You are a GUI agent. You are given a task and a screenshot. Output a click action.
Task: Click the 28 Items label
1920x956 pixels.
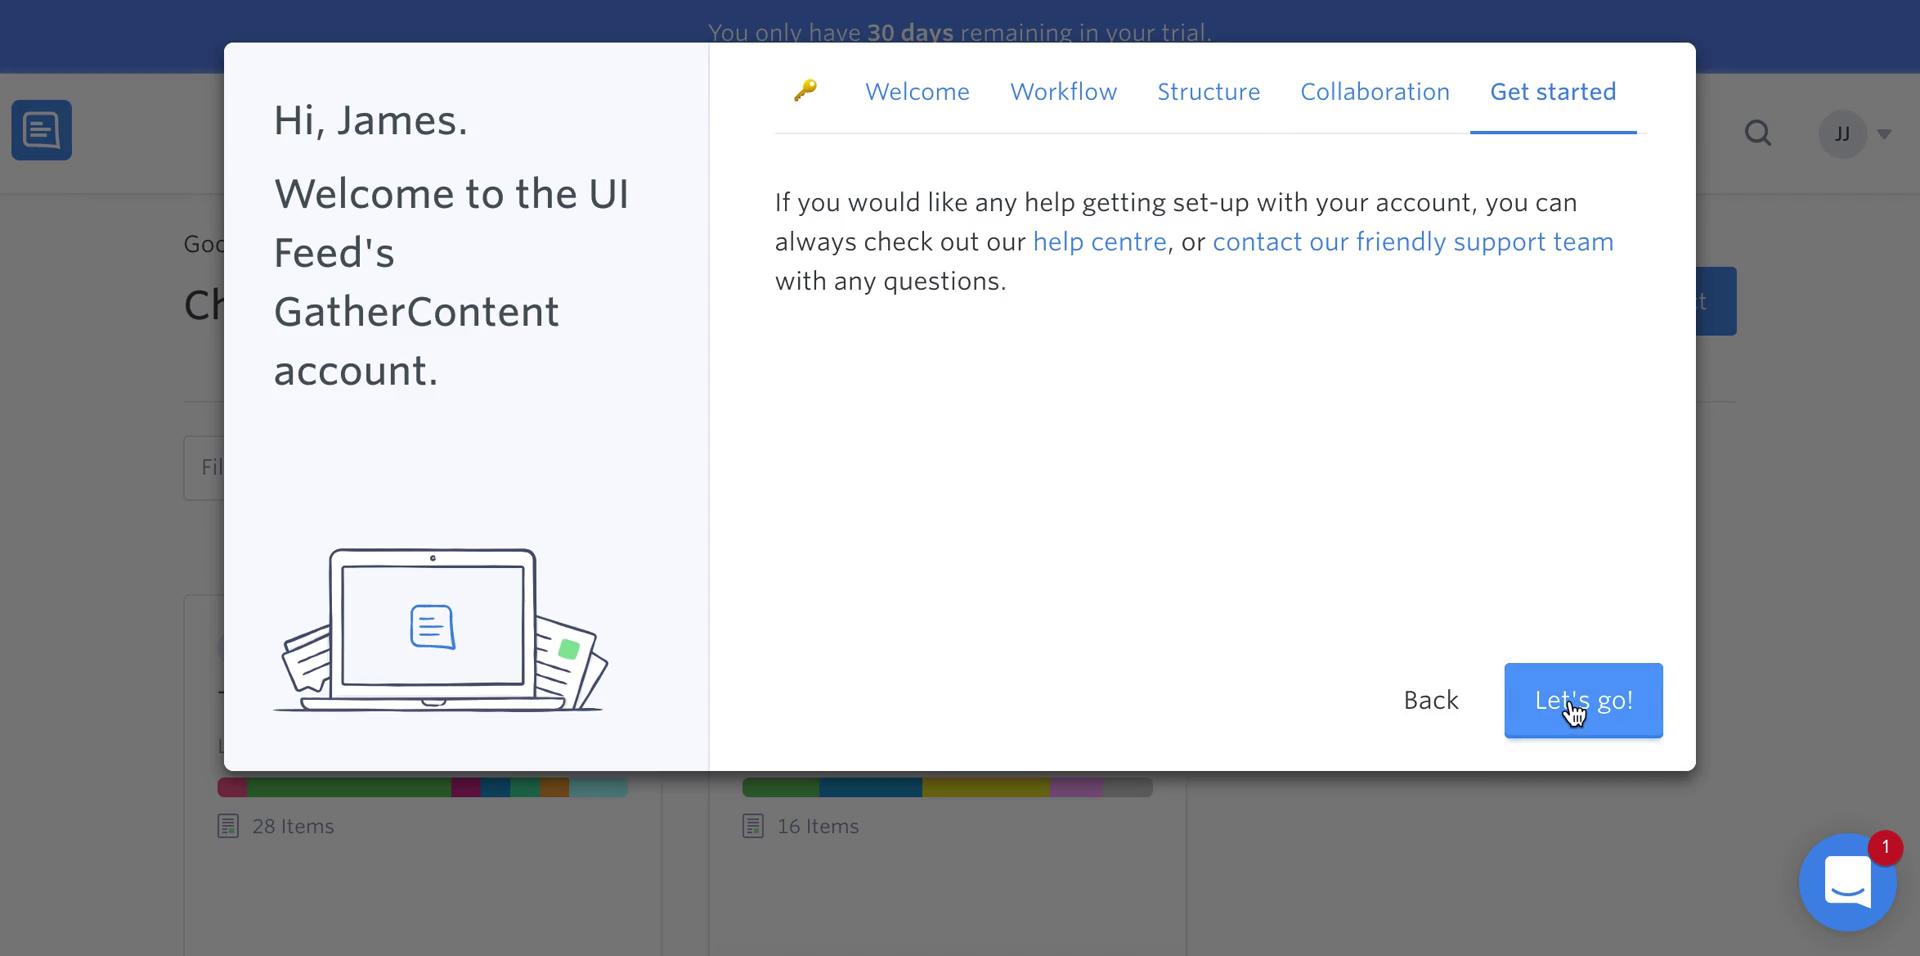click(x=293, y=826)
